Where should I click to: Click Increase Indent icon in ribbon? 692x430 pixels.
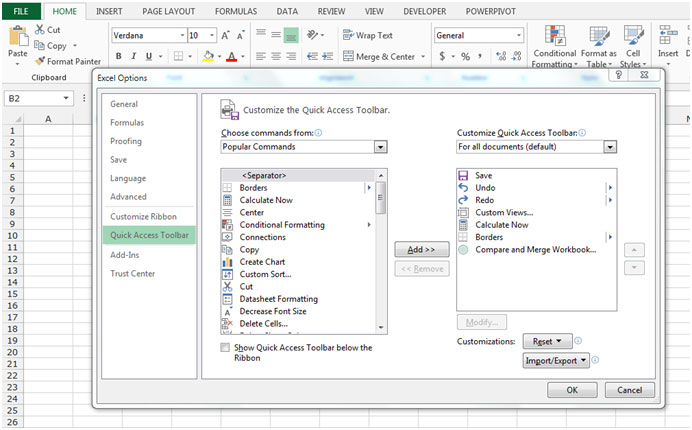pos(327,56)
